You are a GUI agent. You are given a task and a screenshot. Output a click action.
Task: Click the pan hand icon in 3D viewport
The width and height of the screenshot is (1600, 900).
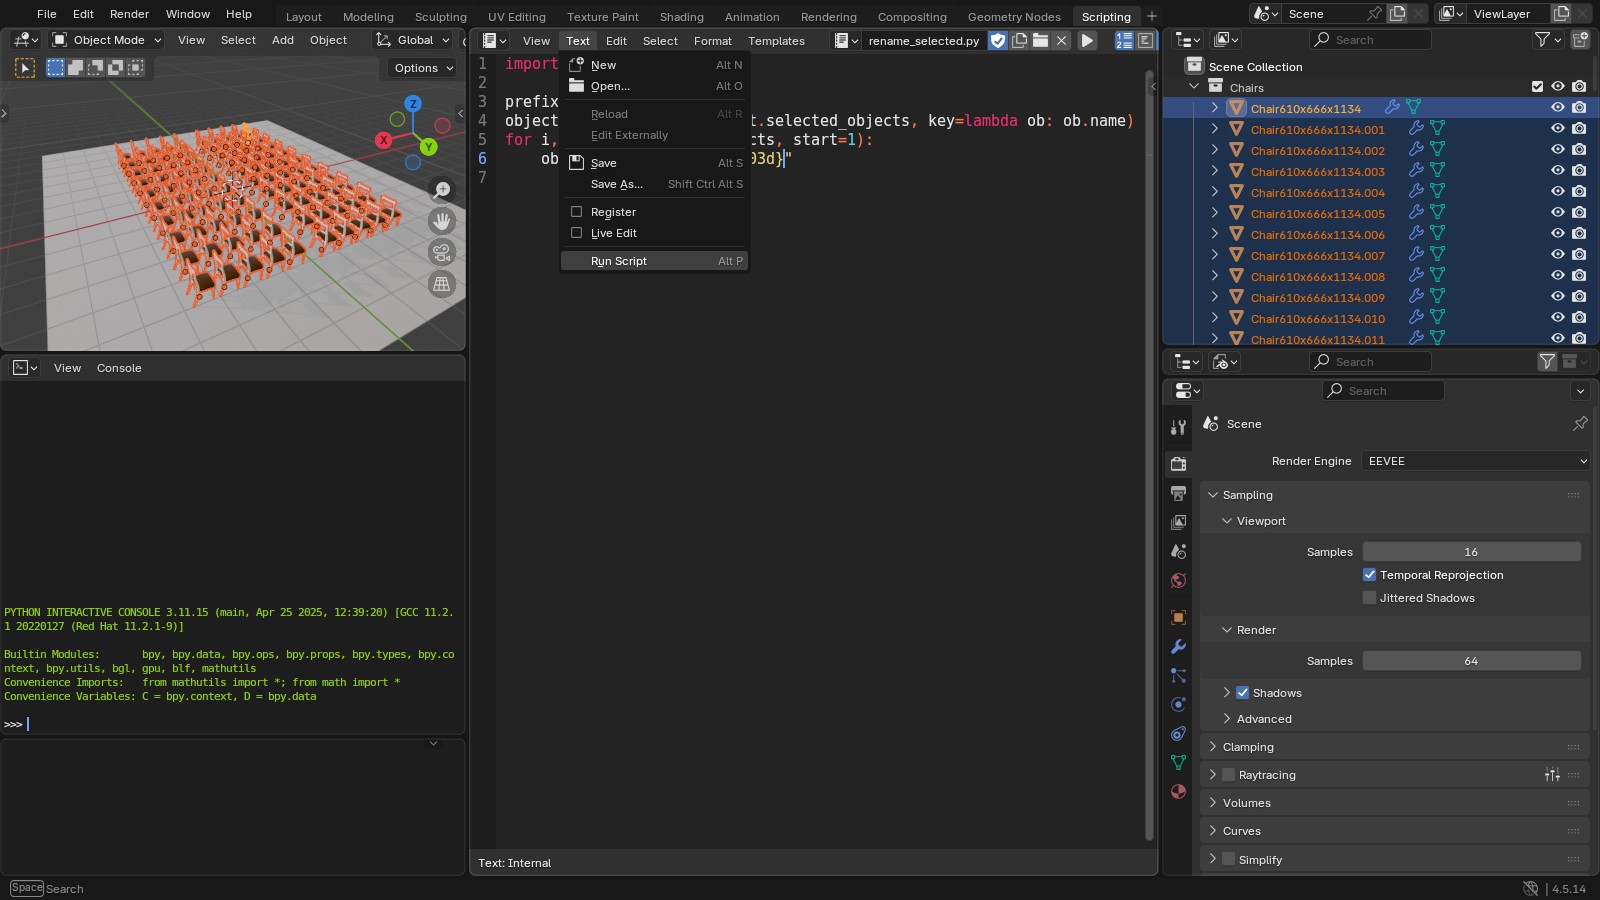[x=441, y=221]
